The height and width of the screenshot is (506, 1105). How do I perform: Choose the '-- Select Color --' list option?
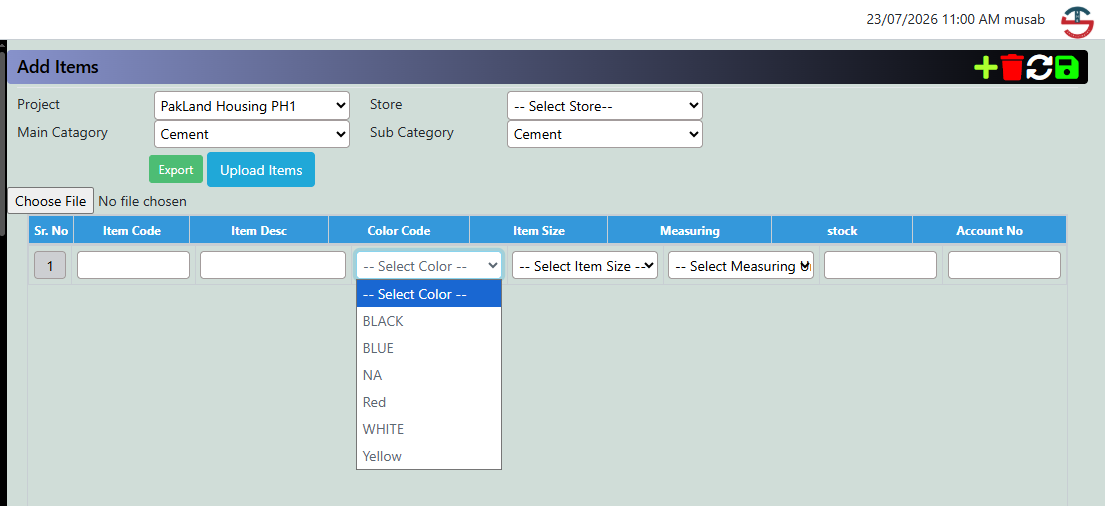tap(429, 294)
